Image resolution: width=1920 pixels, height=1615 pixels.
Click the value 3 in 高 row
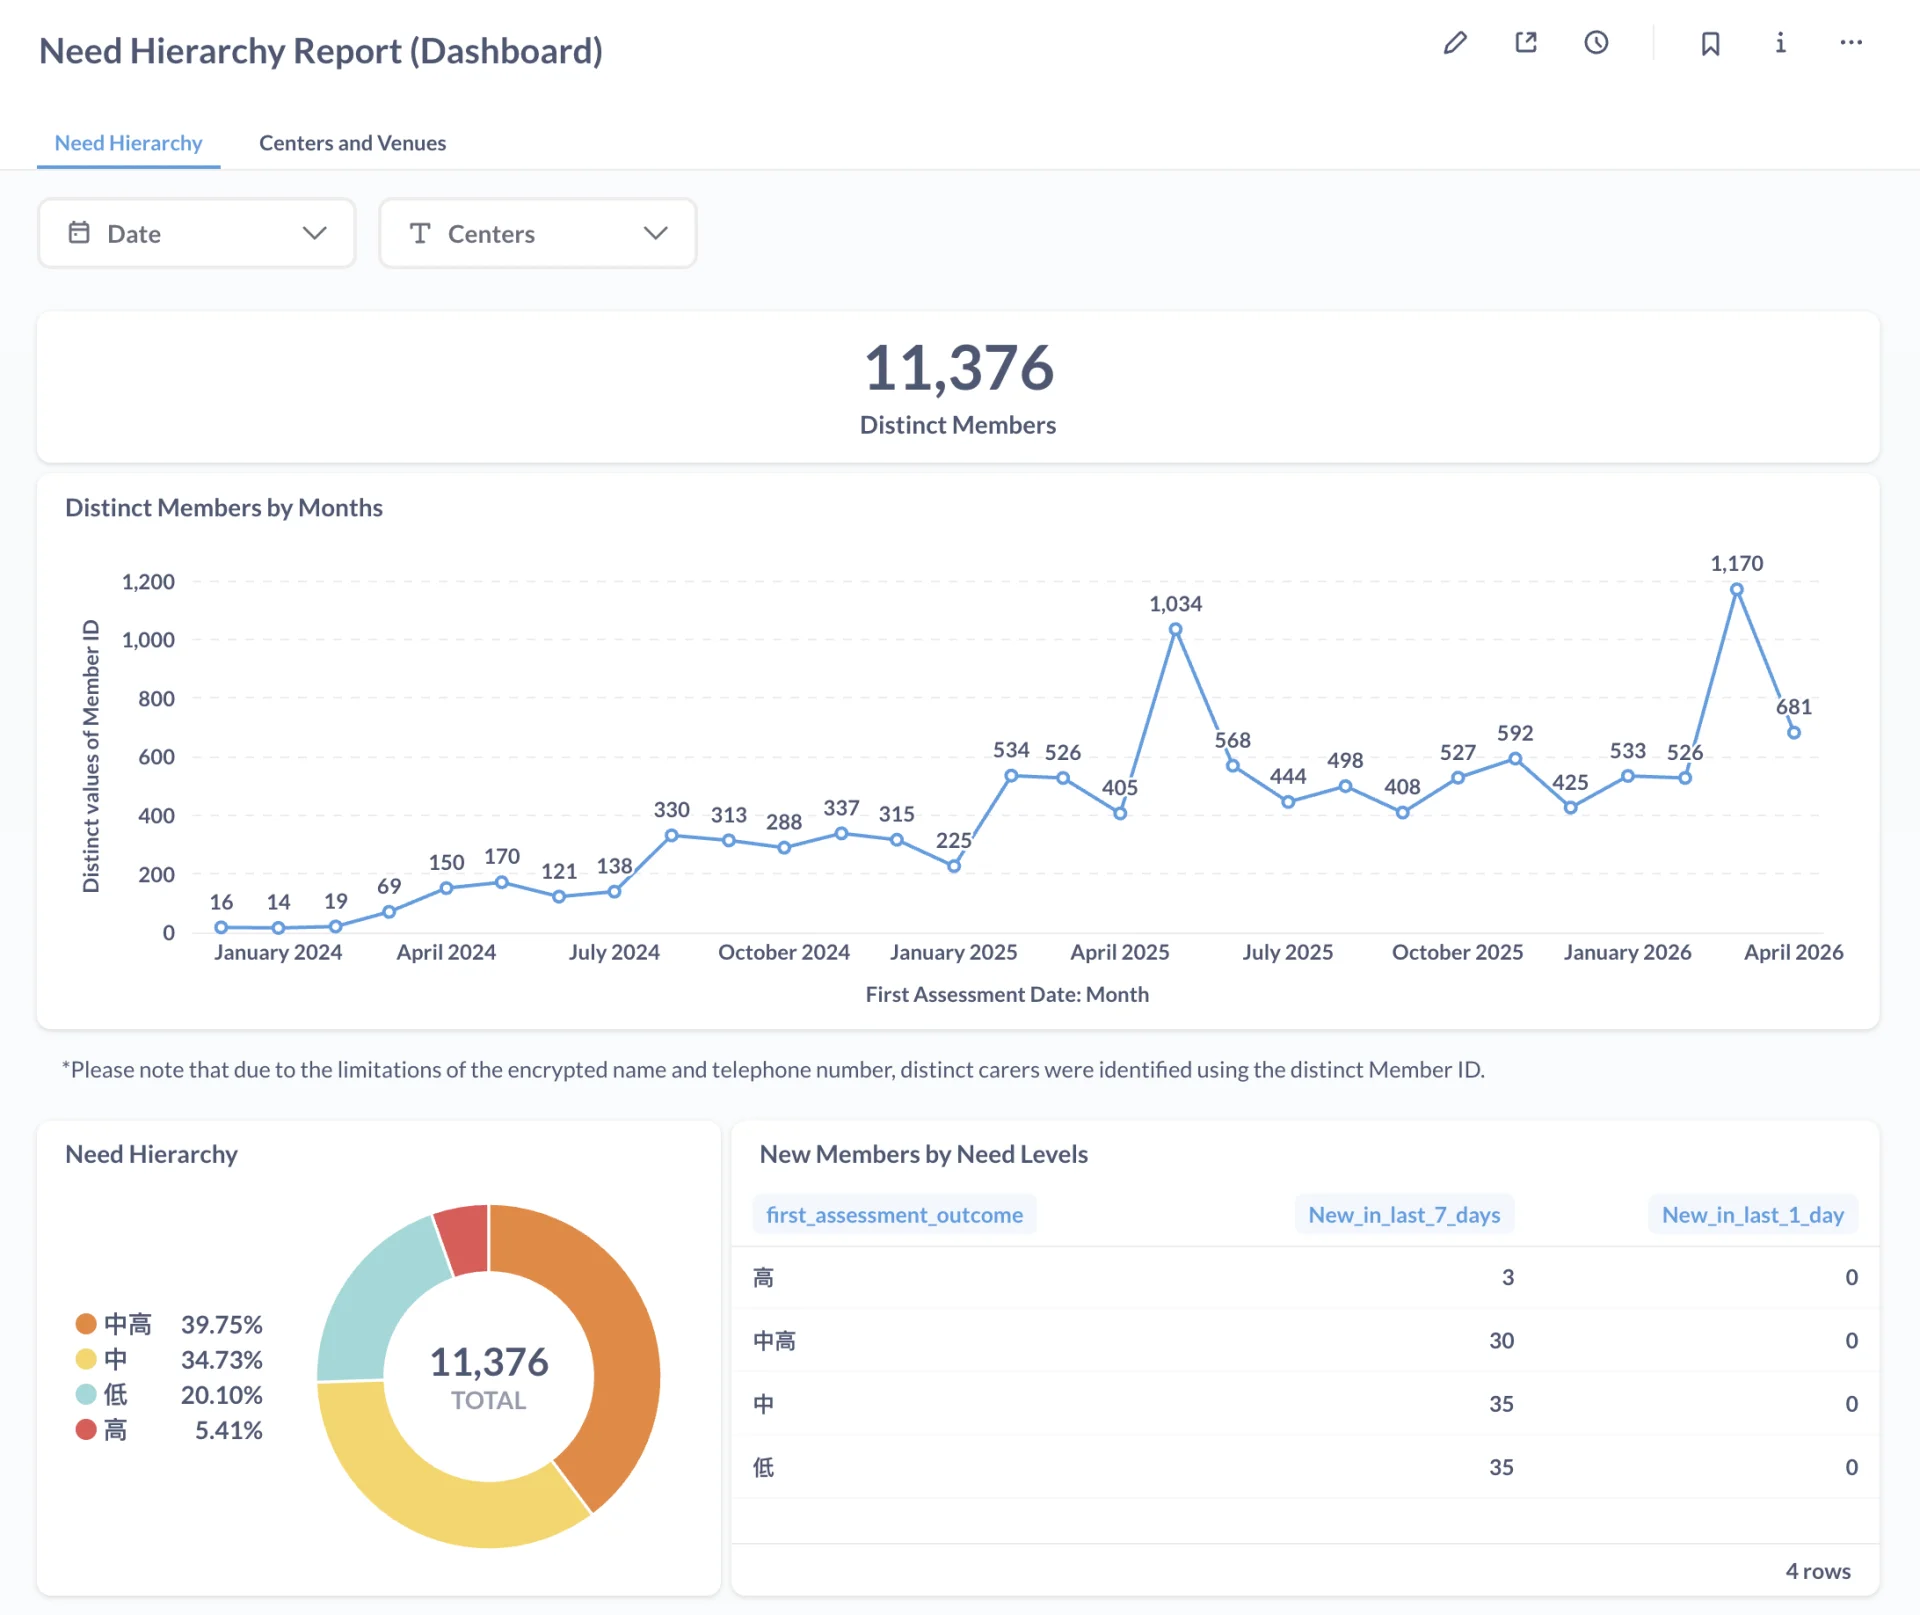(x=1508, y=1278)
